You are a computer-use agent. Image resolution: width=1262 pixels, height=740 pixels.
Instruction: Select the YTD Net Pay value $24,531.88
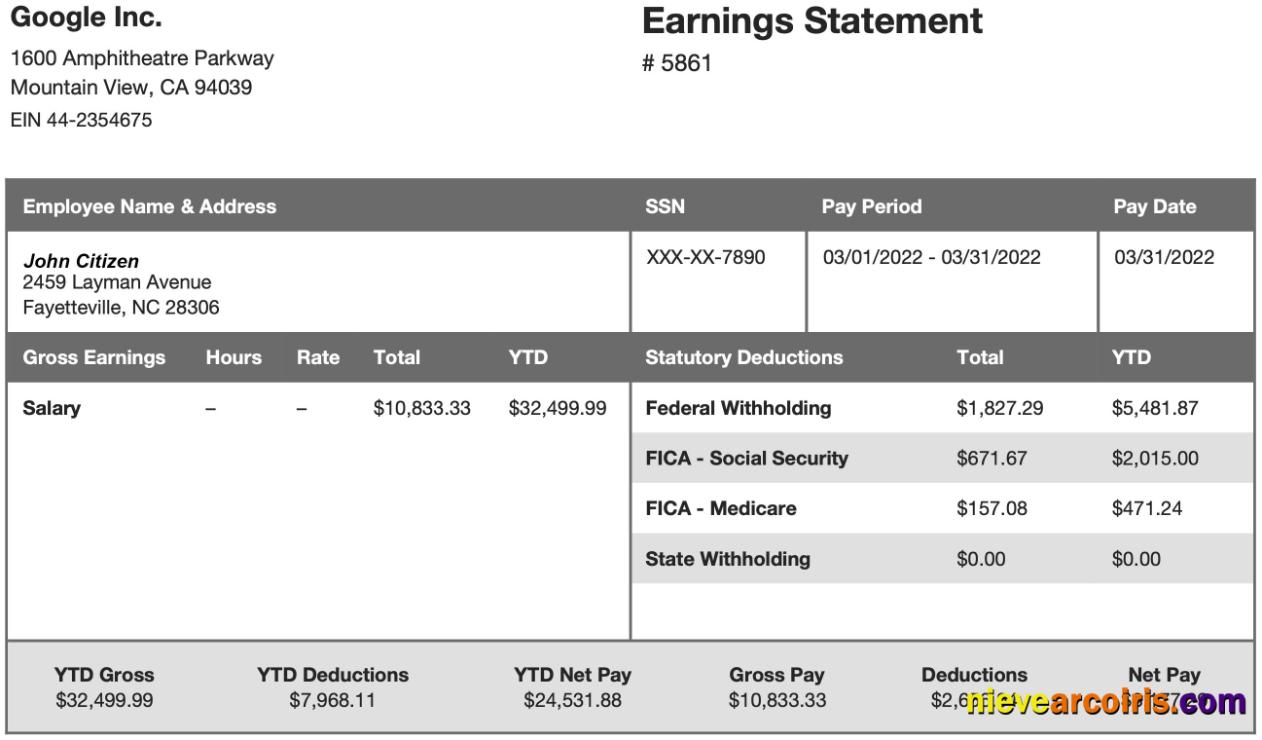point(572,700)
